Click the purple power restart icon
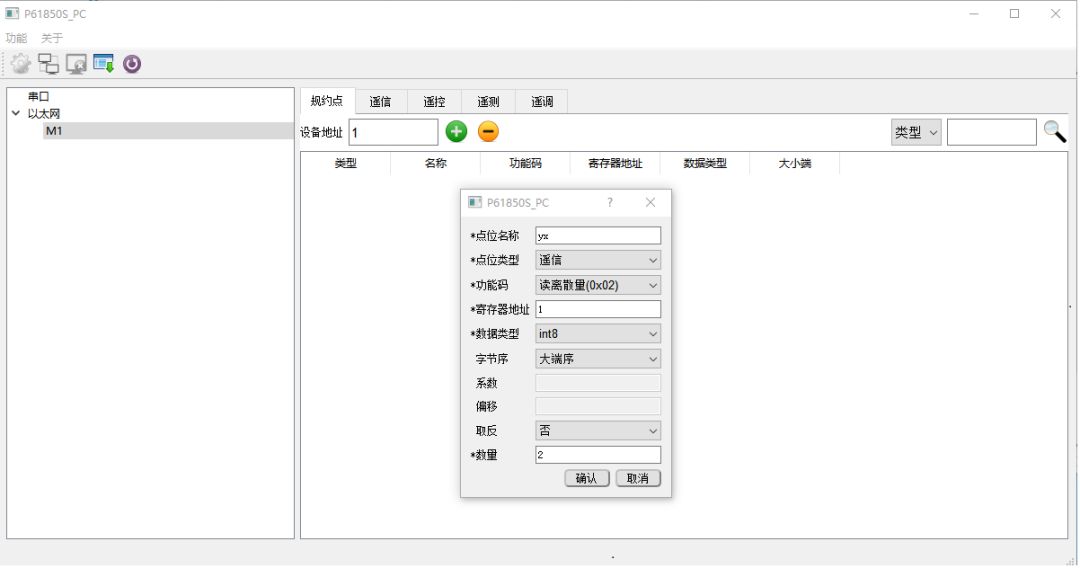 pos(132,63)
